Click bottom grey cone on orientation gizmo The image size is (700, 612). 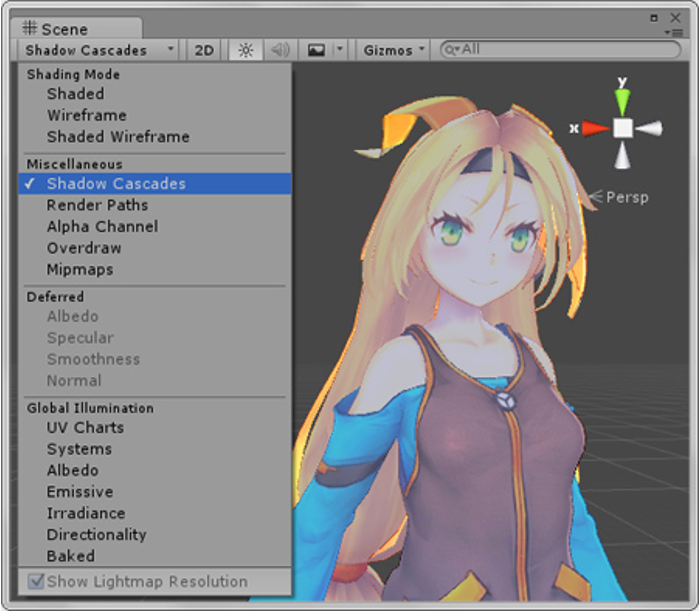[622, 155]
